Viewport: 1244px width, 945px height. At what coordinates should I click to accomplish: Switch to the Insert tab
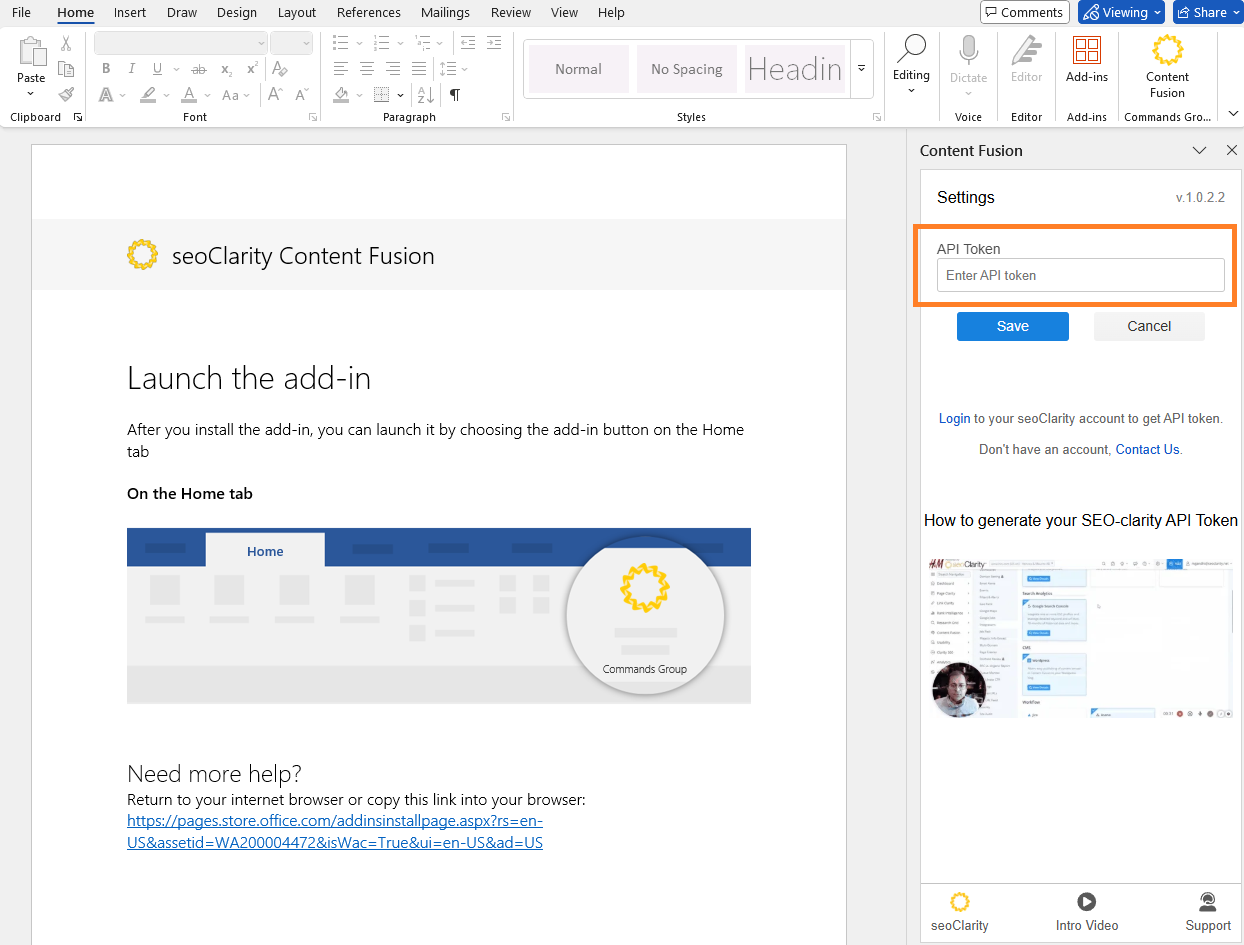[130, 13]
